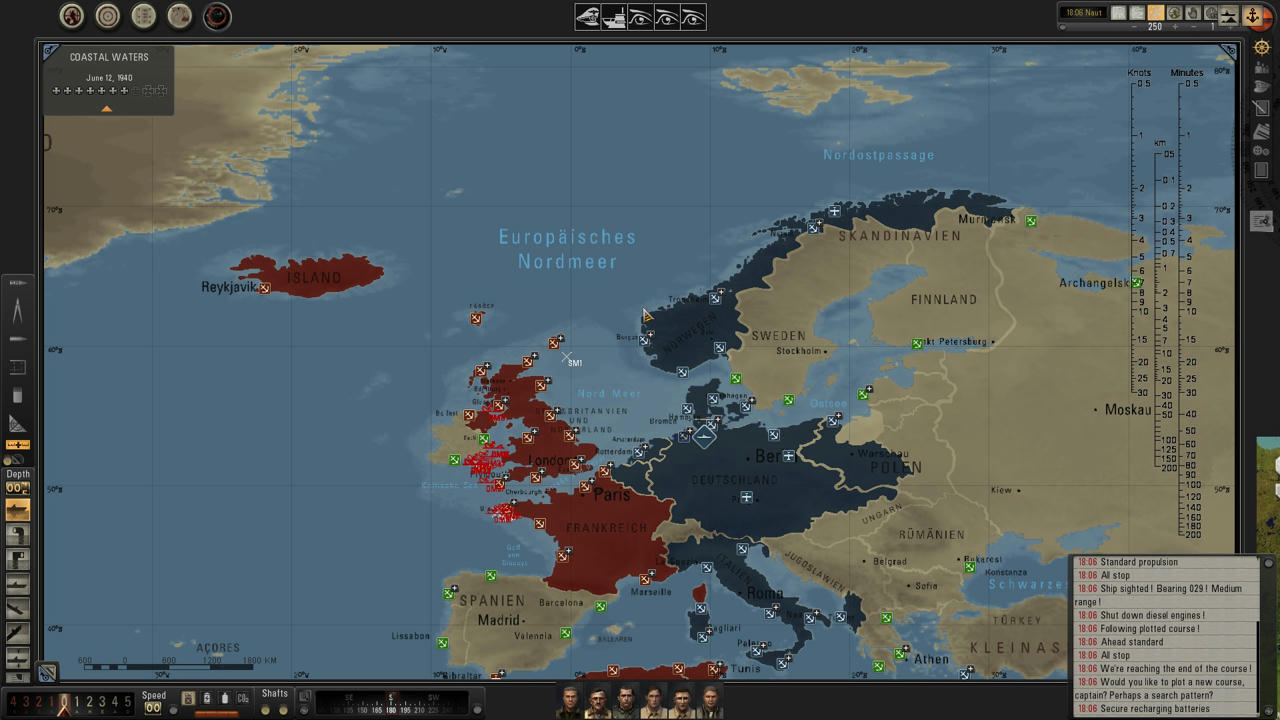Click the corner icon on Coastal Waters panel
1280x720 pixels.
(51, 52)
